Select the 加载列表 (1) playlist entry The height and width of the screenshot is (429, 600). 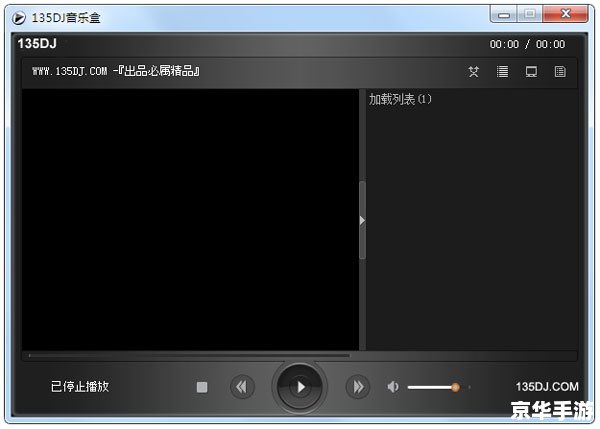coord(400,100)
